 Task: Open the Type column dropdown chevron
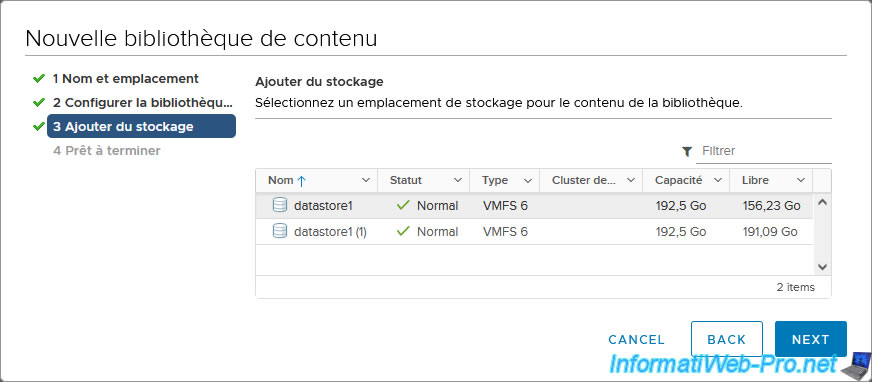tap(528, 181)
